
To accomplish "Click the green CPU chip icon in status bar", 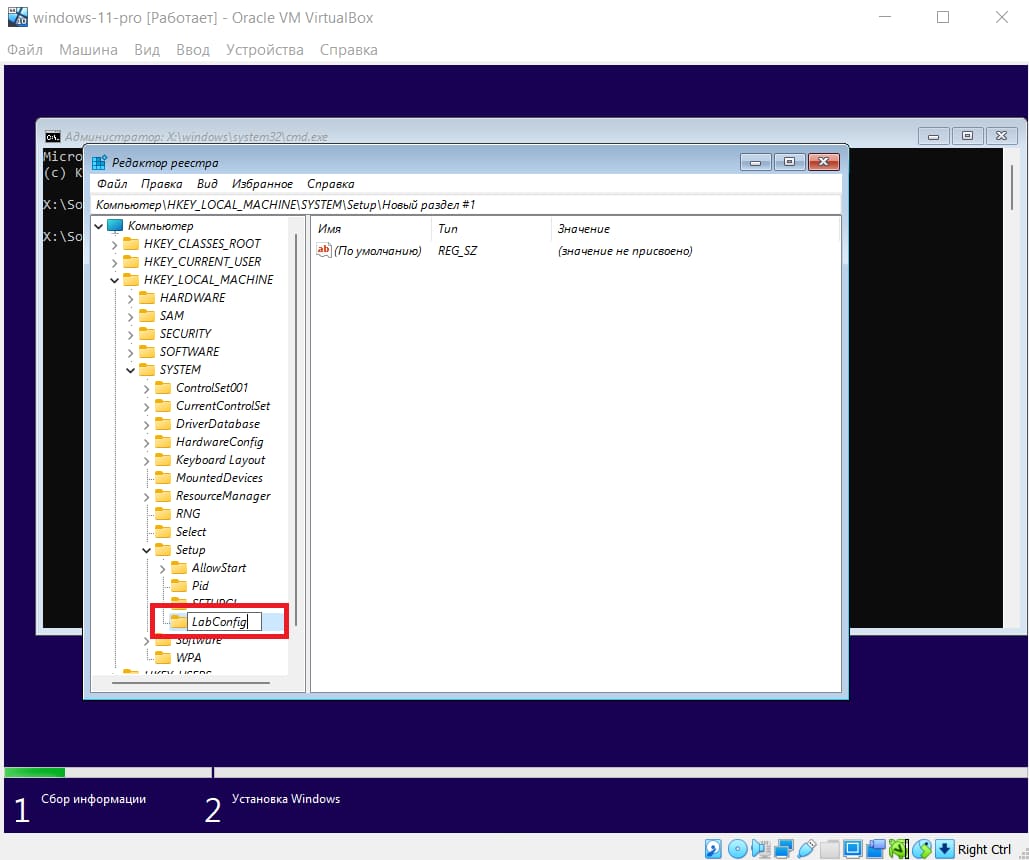I will tap(898, 849).
